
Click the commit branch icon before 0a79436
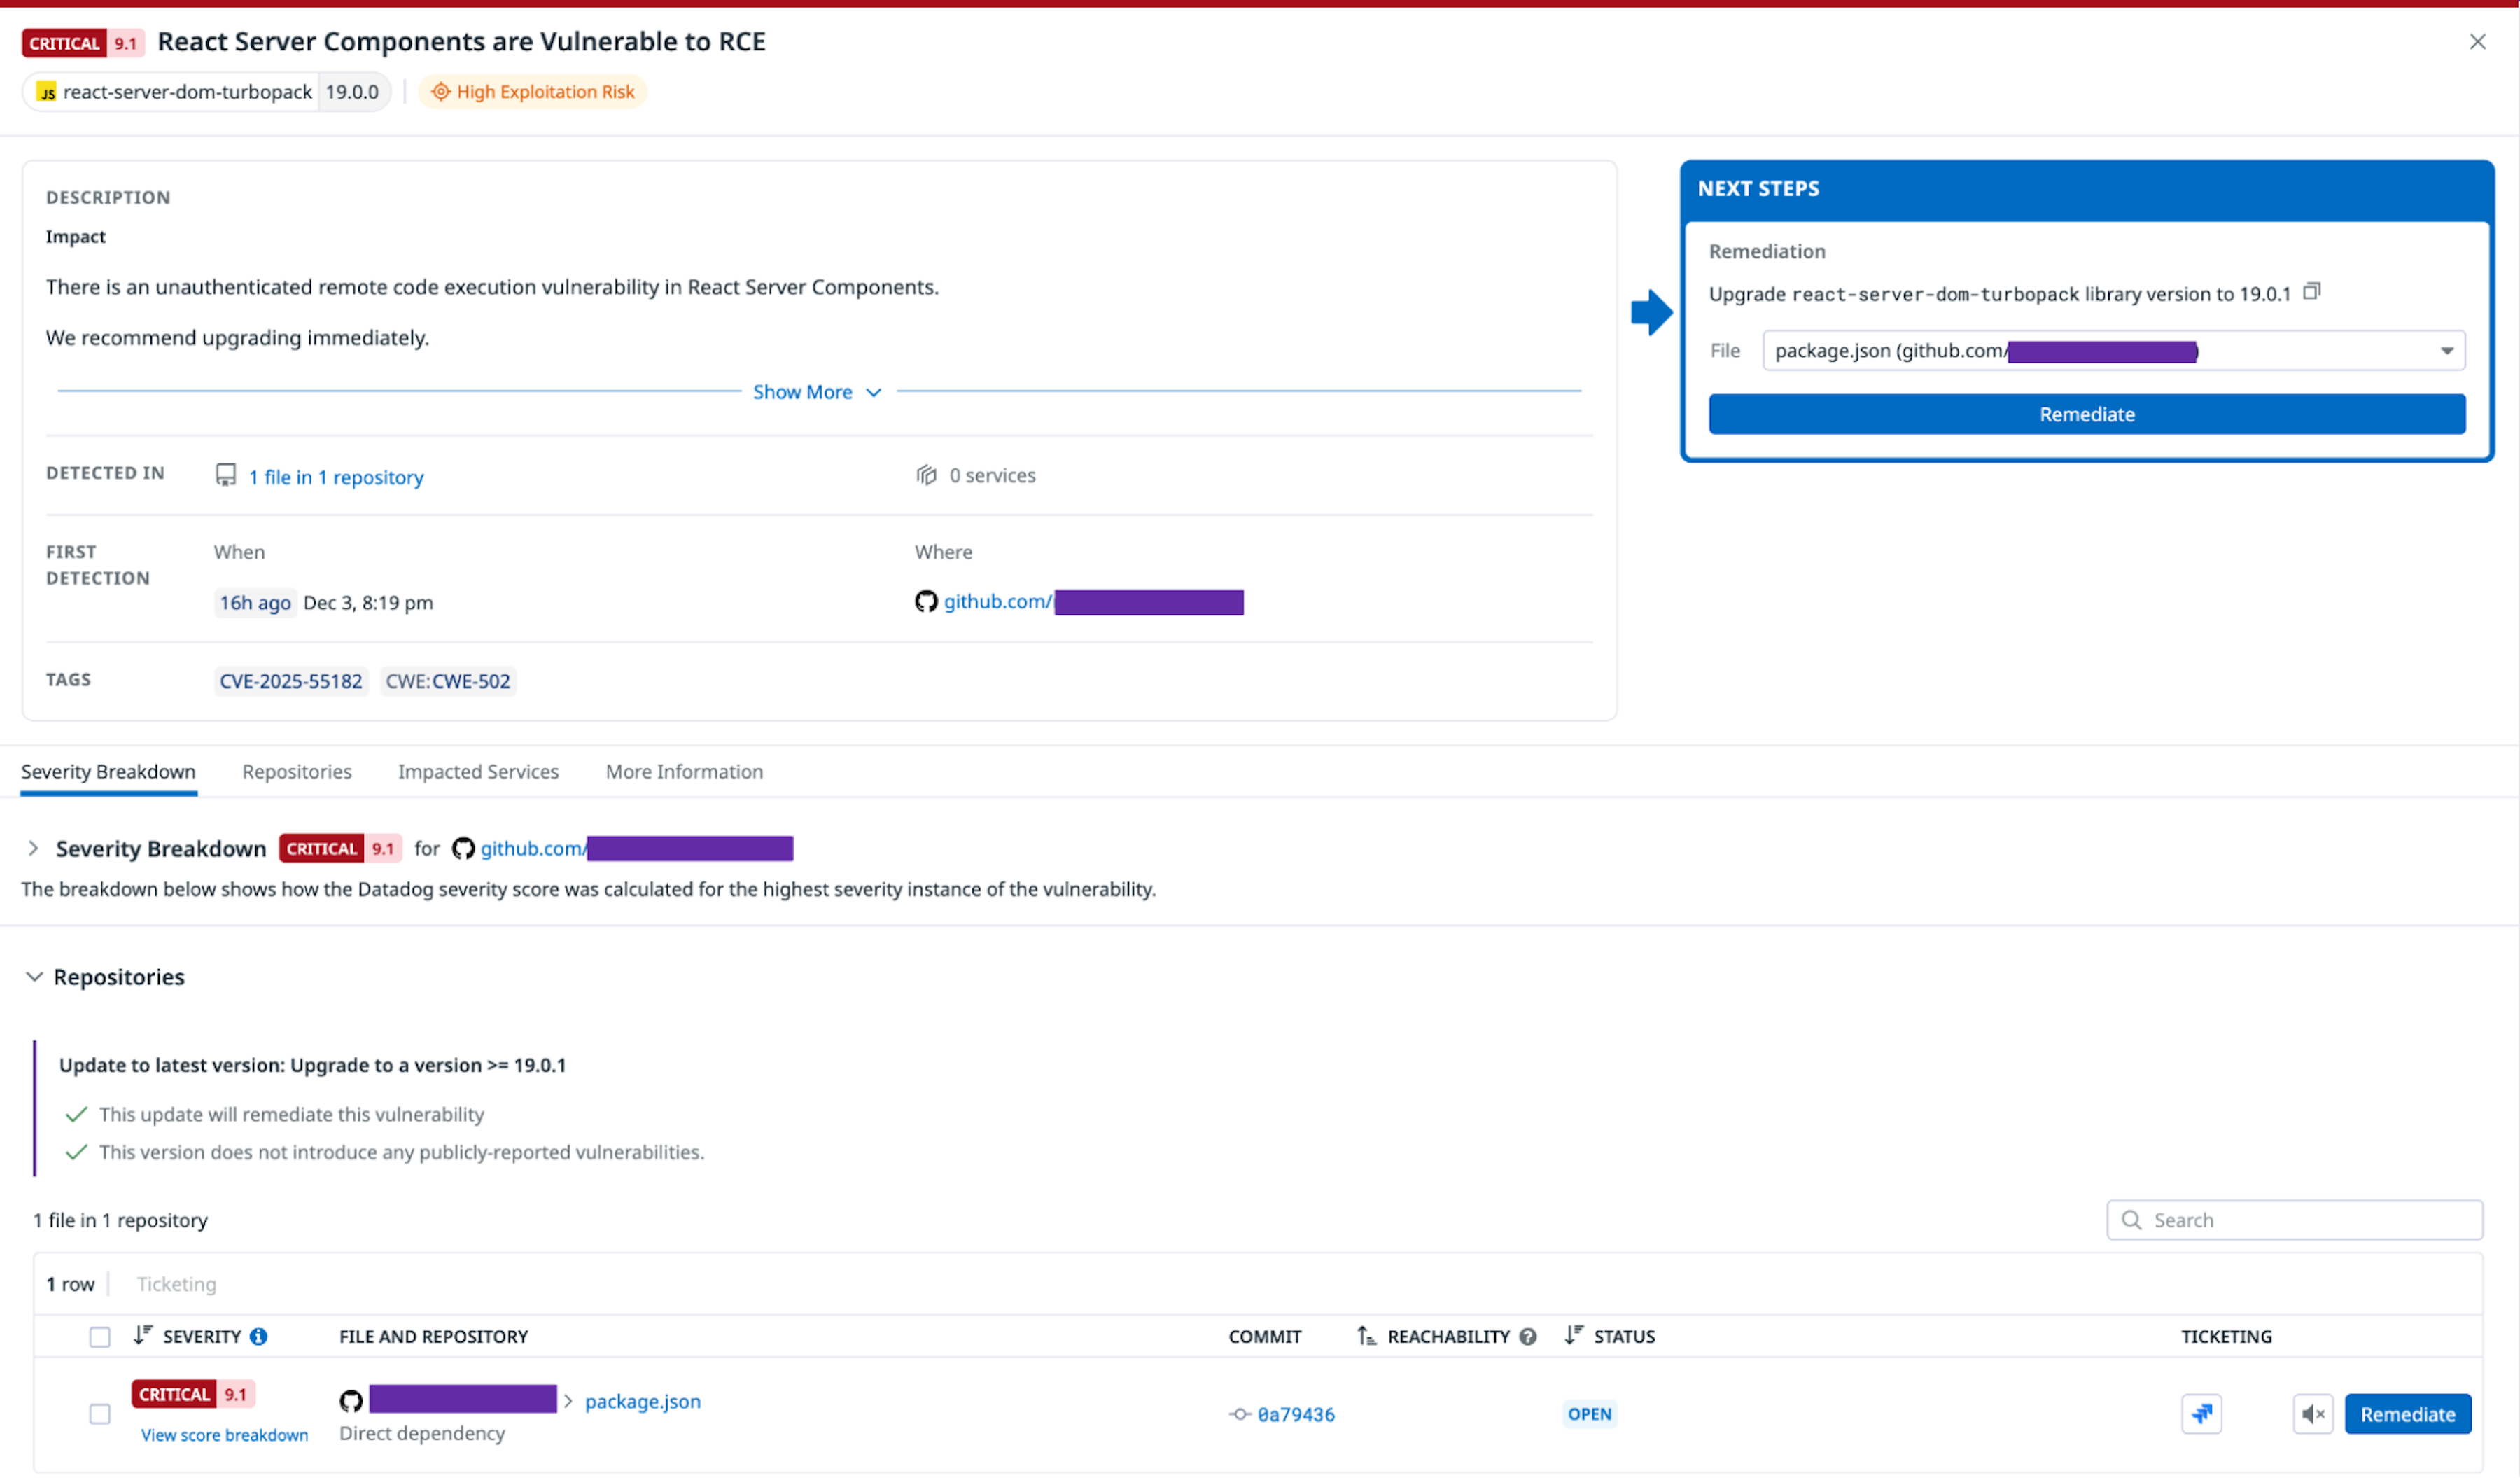pos(1239,1414)
